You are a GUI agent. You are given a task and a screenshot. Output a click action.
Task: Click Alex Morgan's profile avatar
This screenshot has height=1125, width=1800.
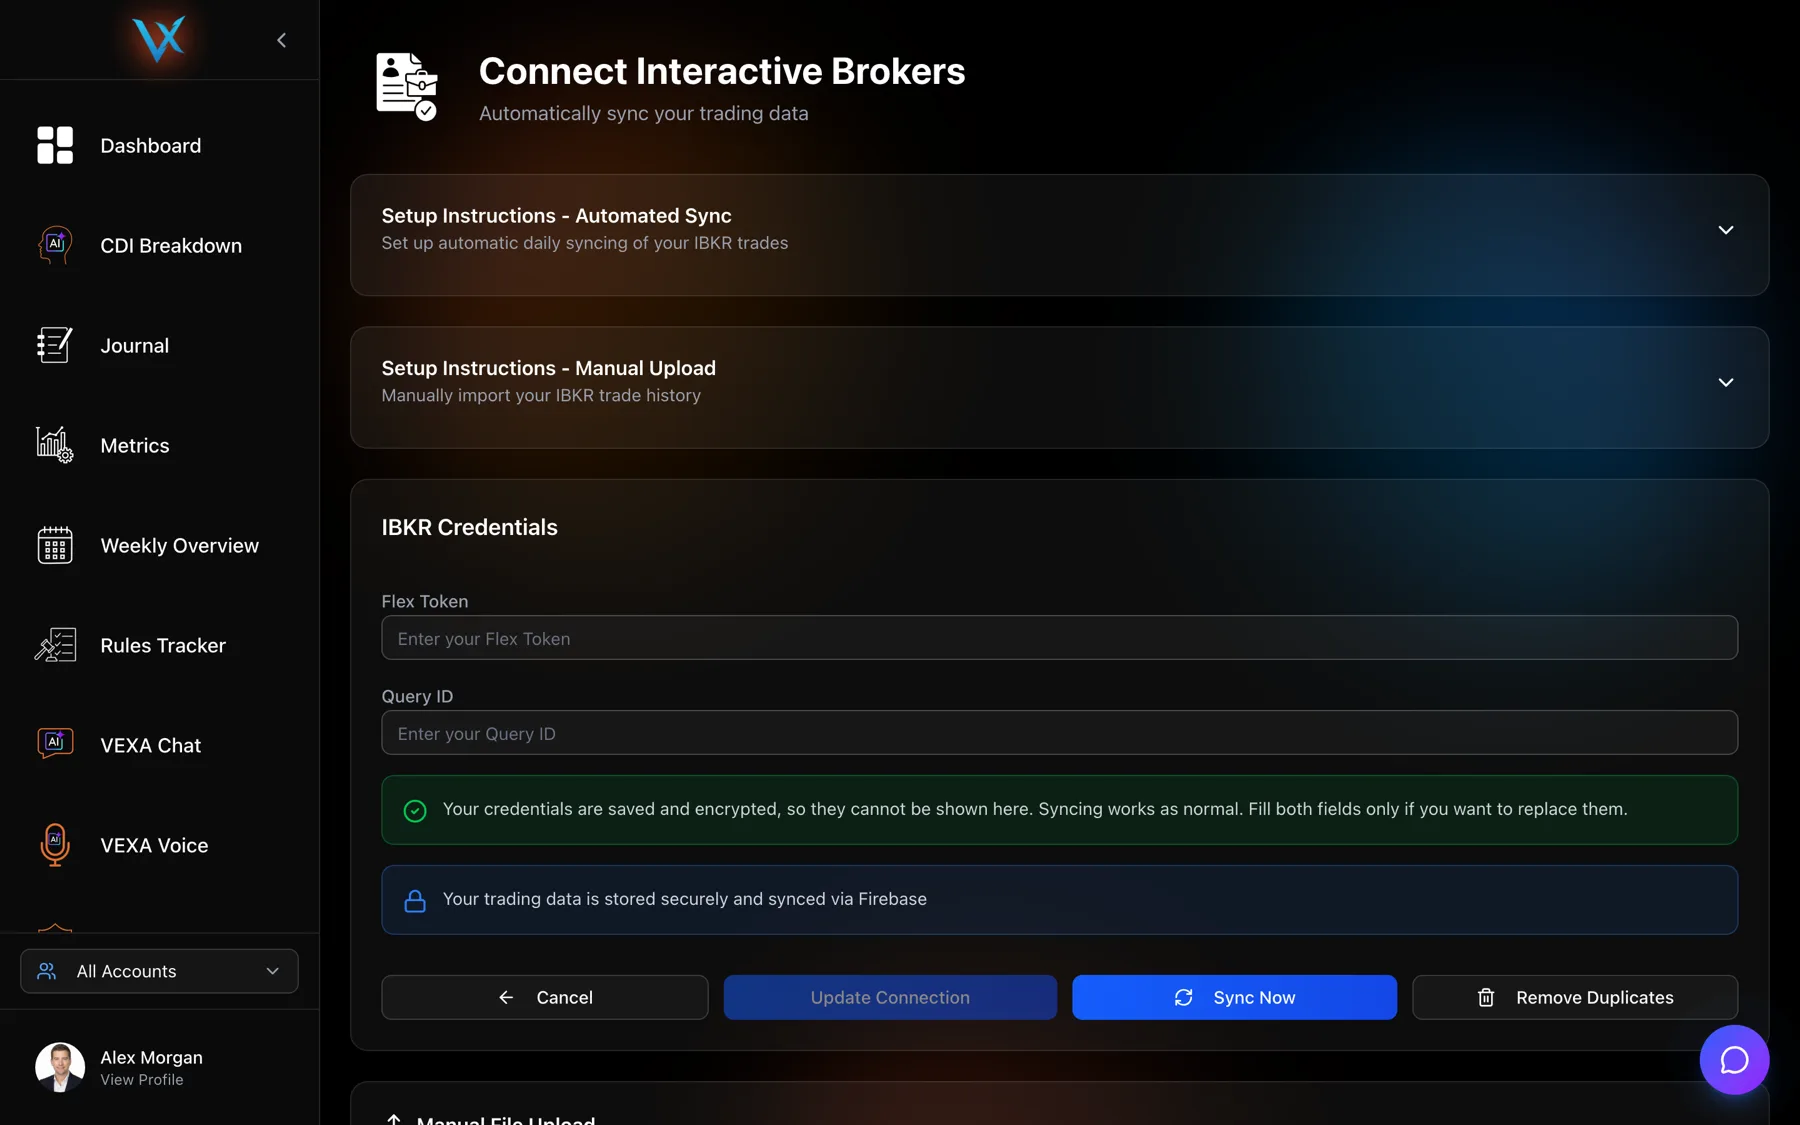pyautogui.click(x=60, y=1067)
